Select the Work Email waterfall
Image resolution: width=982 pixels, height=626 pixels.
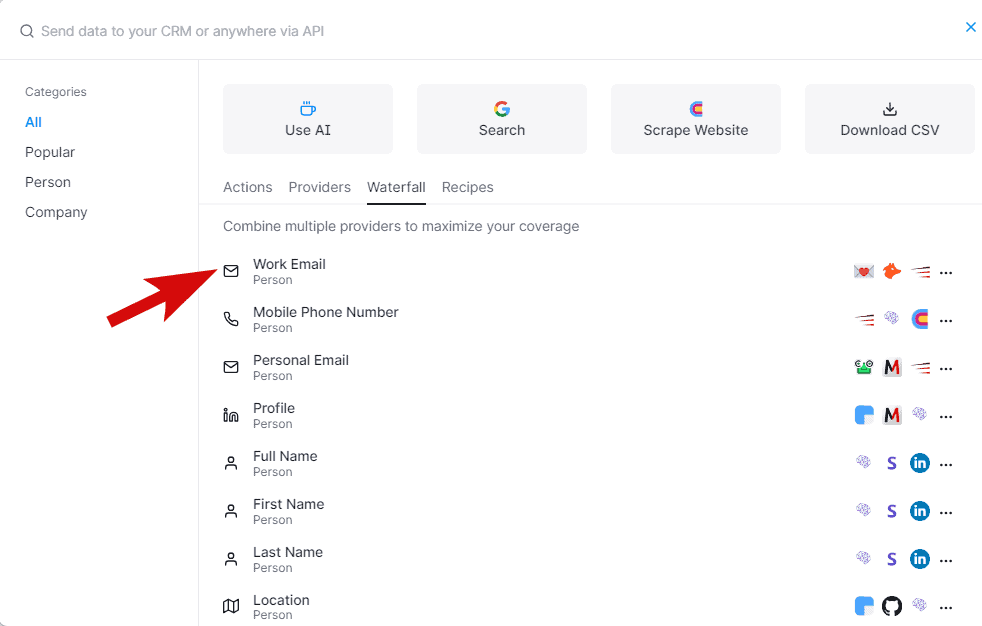coord(589,271)
